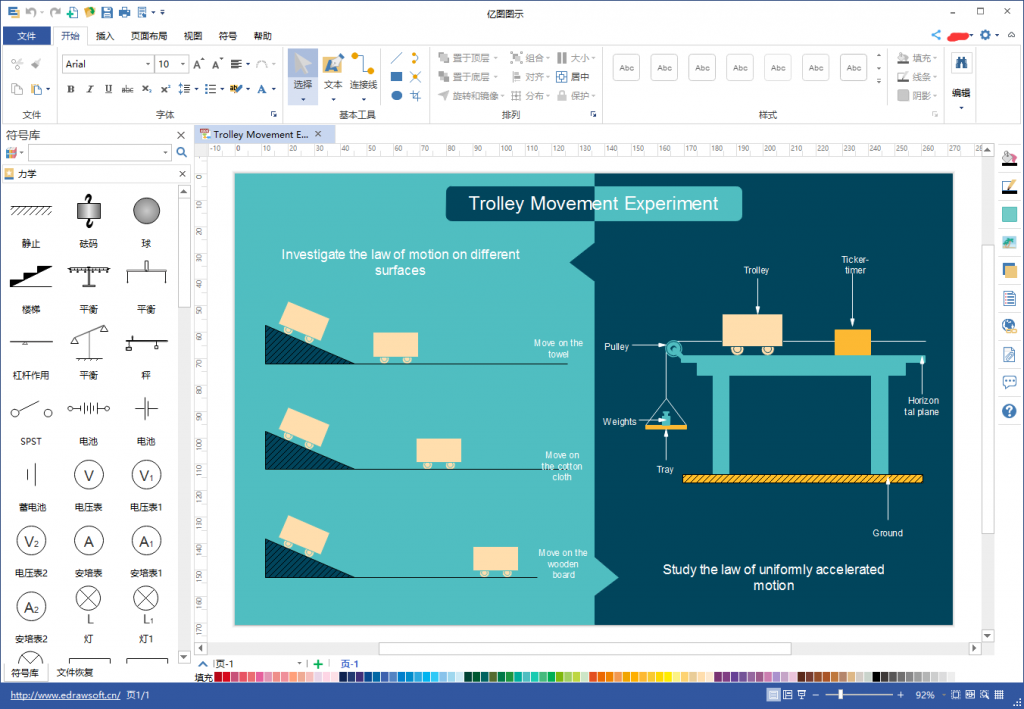Screen dimensions: 1024x709
Task: Toggle bold formatting
Action: pos(71,89)
